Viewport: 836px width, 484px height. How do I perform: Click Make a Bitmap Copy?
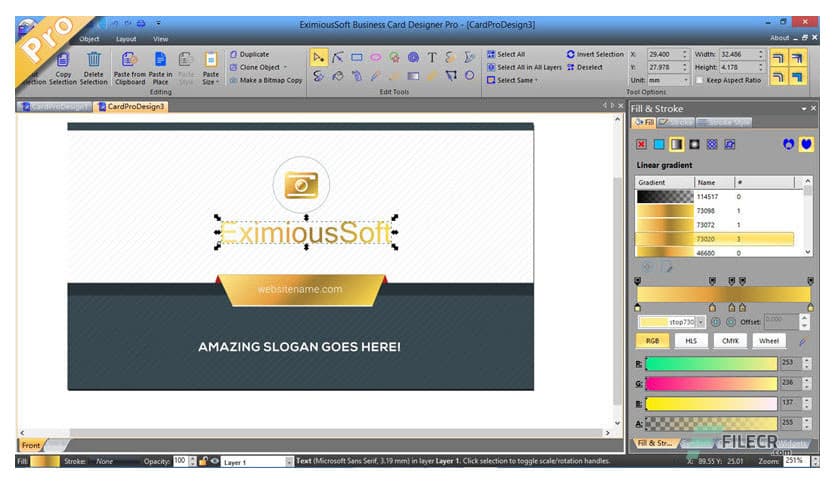tap(266, 80)
